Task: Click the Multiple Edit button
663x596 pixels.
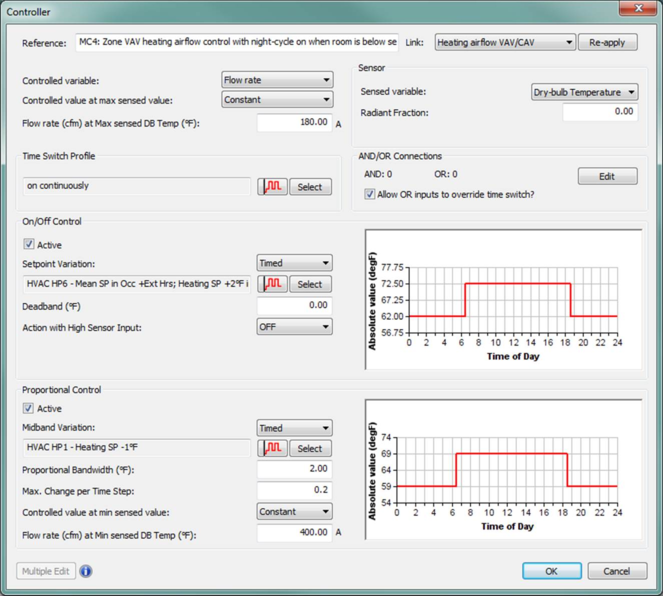Action: pos(46,571)
